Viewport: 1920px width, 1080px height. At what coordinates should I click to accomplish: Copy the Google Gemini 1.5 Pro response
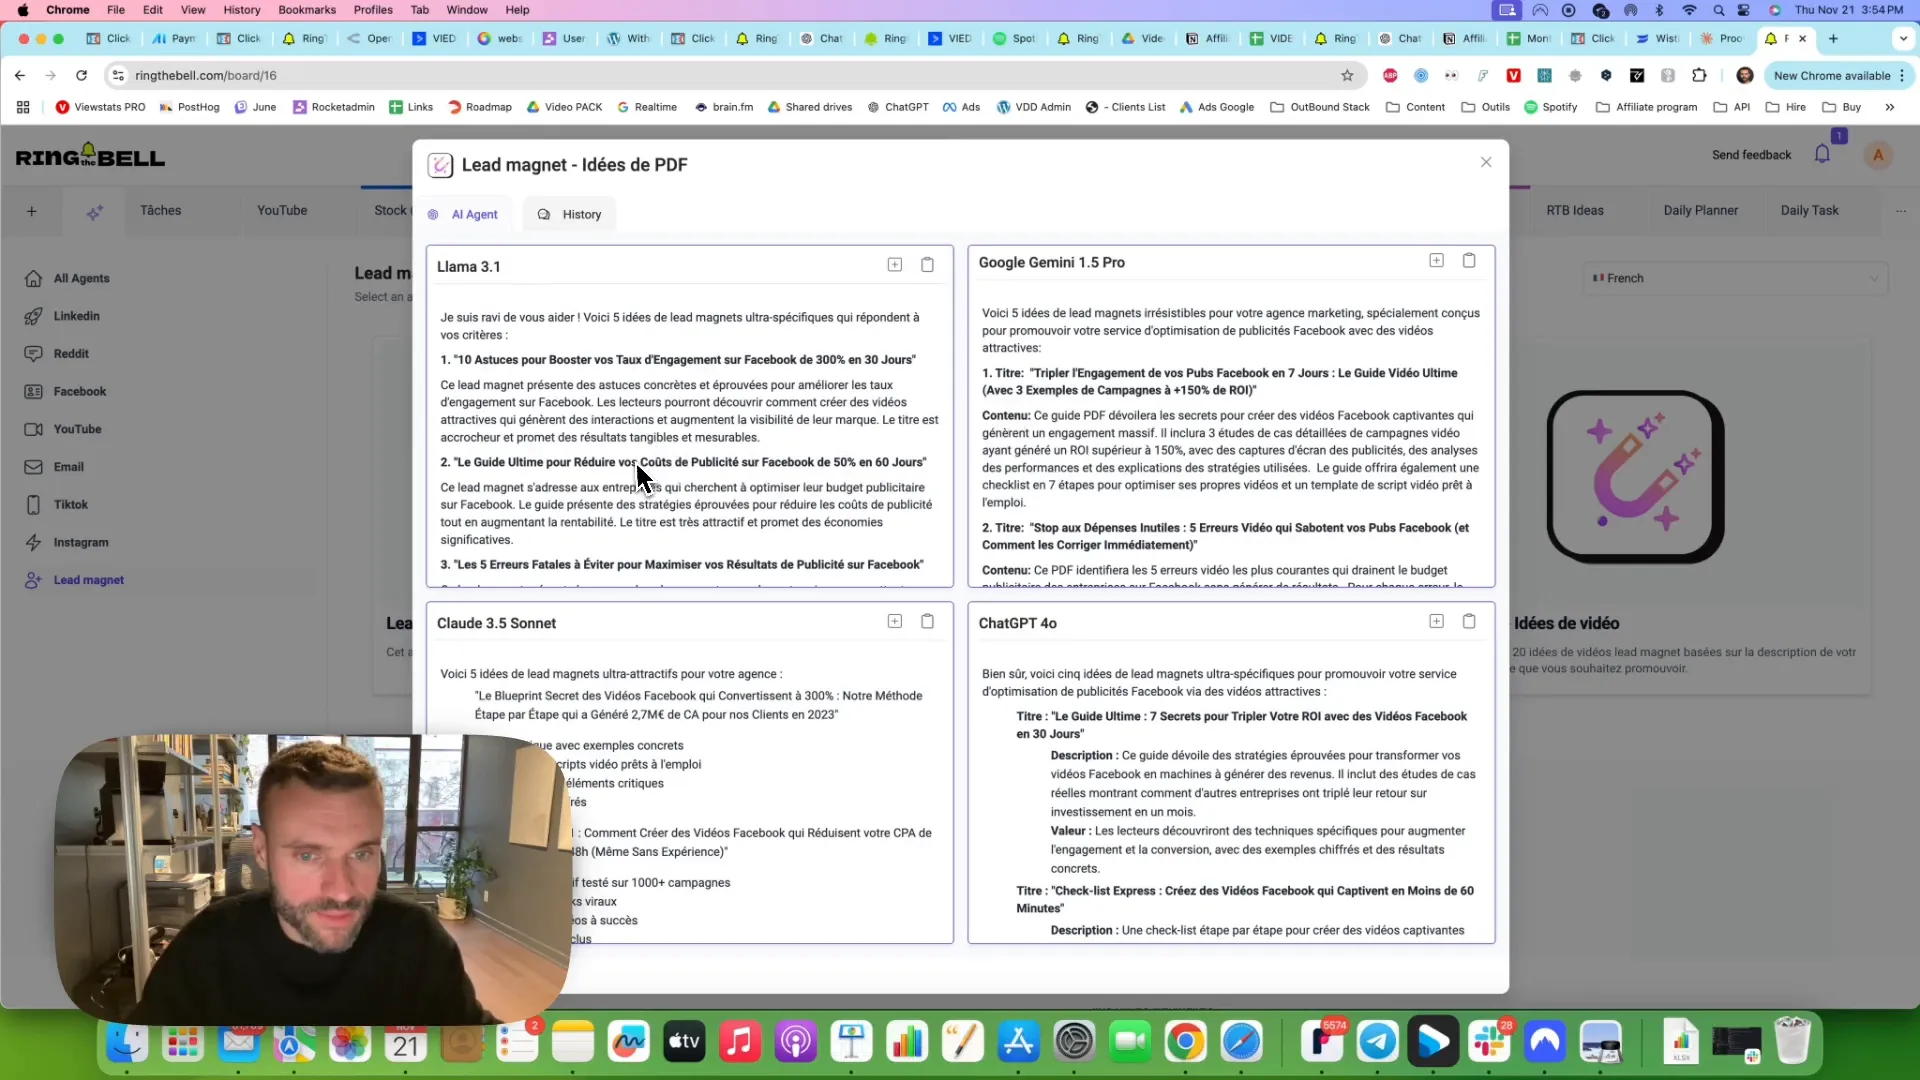(x=1469, y=261)
